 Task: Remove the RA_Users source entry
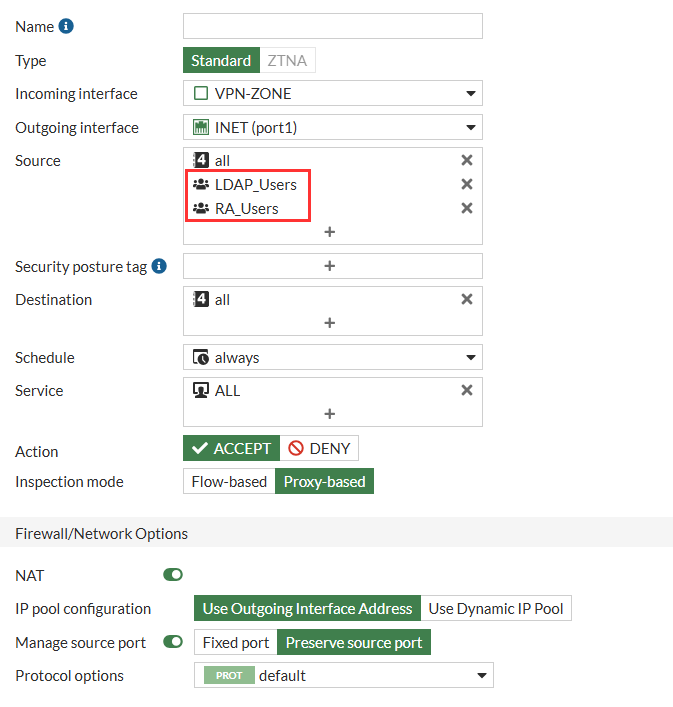coord(467,208)
